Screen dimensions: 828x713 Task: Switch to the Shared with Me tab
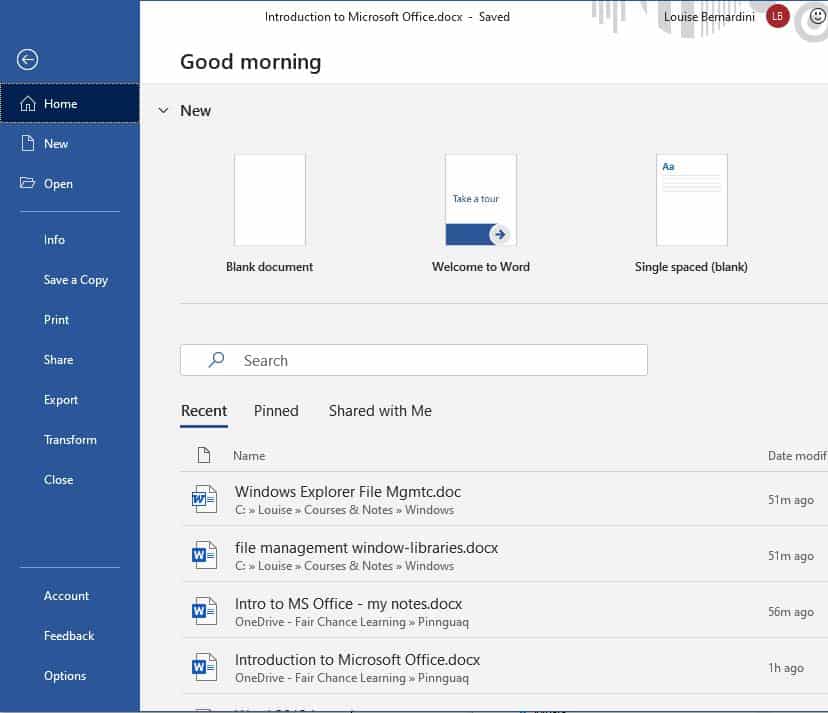pyautogui.click(x=380, y=411)
